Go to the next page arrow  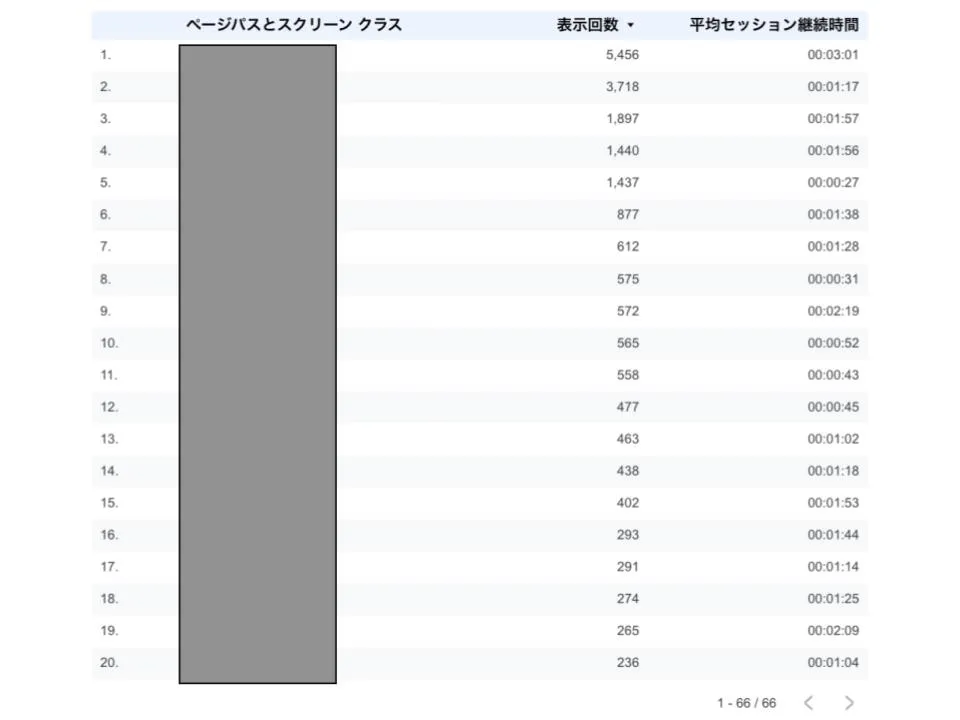coord(849,702)
